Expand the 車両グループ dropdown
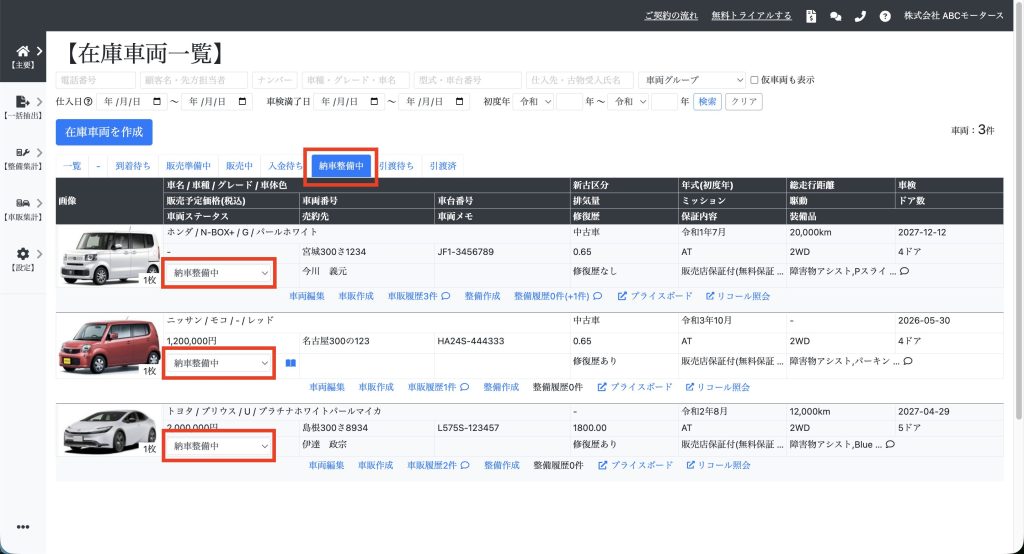 [692, 80]
